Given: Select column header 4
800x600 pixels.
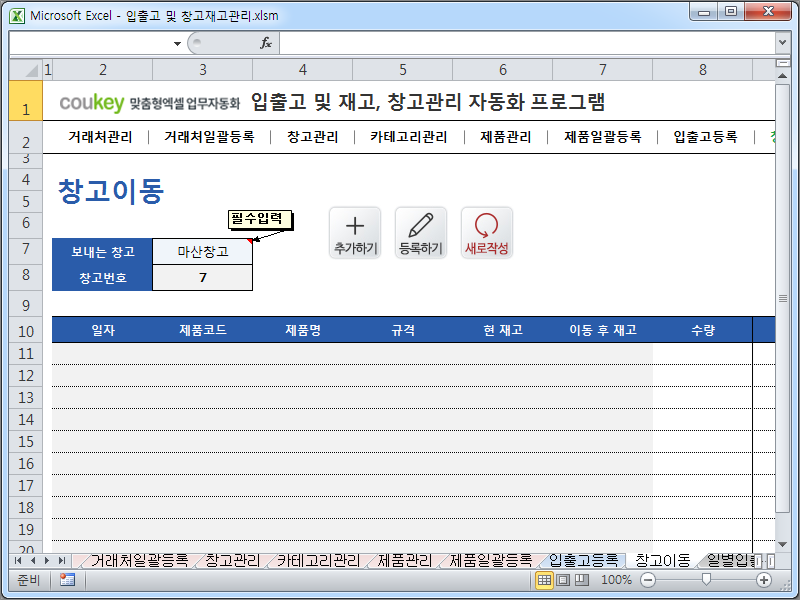Looking at the screenshot, I should click(303, 69).
